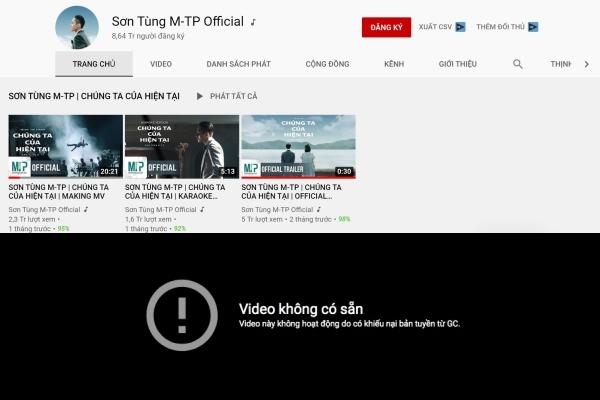
Task: Click the XUẤT CSV export icon
Action: 460,27
